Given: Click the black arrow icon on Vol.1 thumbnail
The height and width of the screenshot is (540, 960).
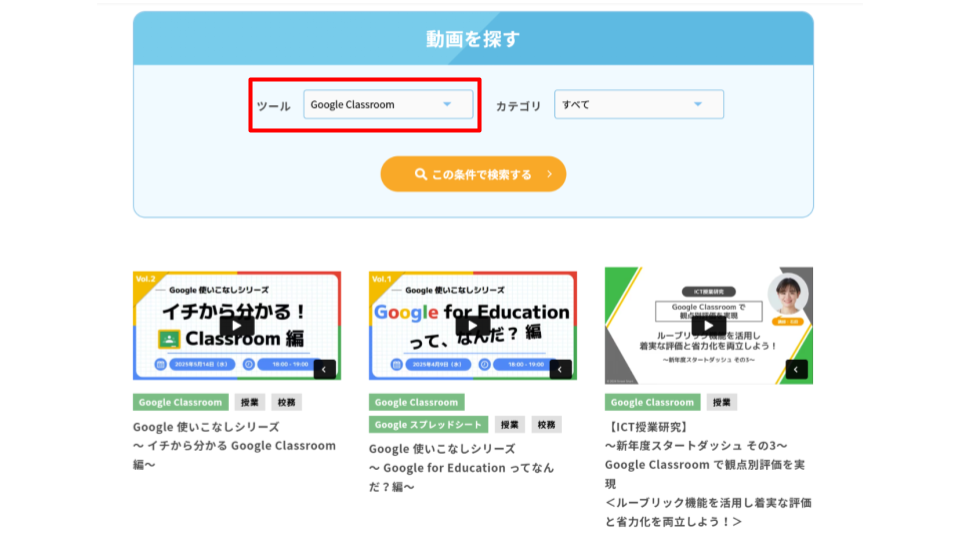Looking at the screenshot, I should tap(561, 370).
